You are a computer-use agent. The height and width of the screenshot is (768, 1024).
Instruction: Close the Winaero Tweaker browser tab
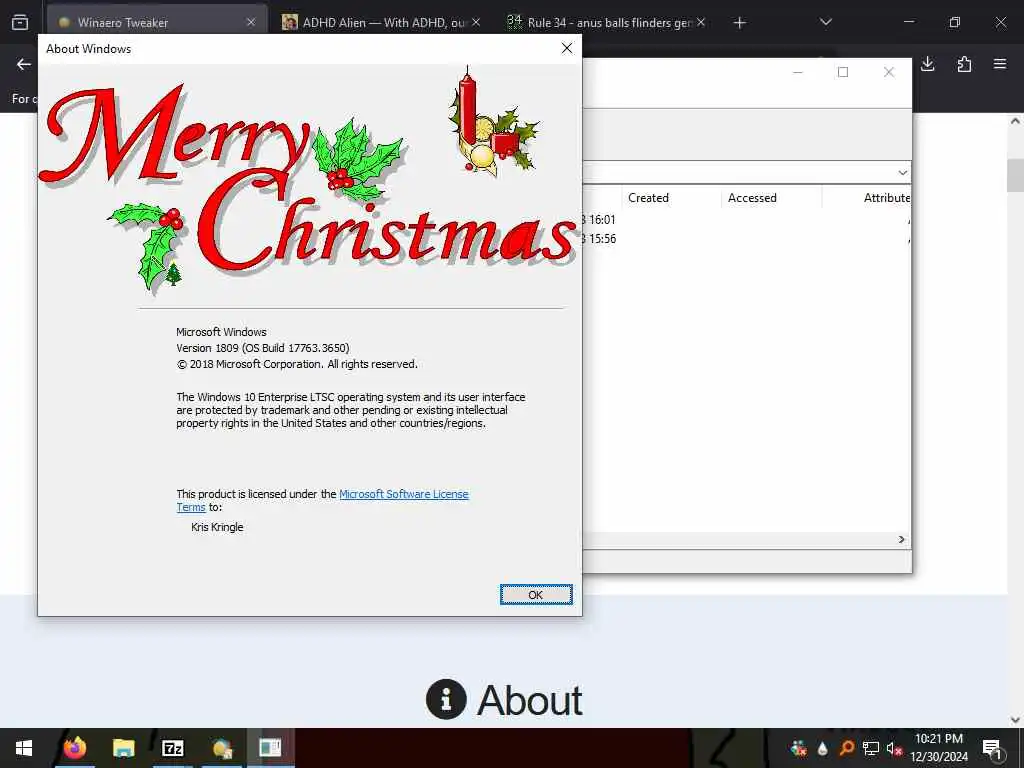pos(251,22)
